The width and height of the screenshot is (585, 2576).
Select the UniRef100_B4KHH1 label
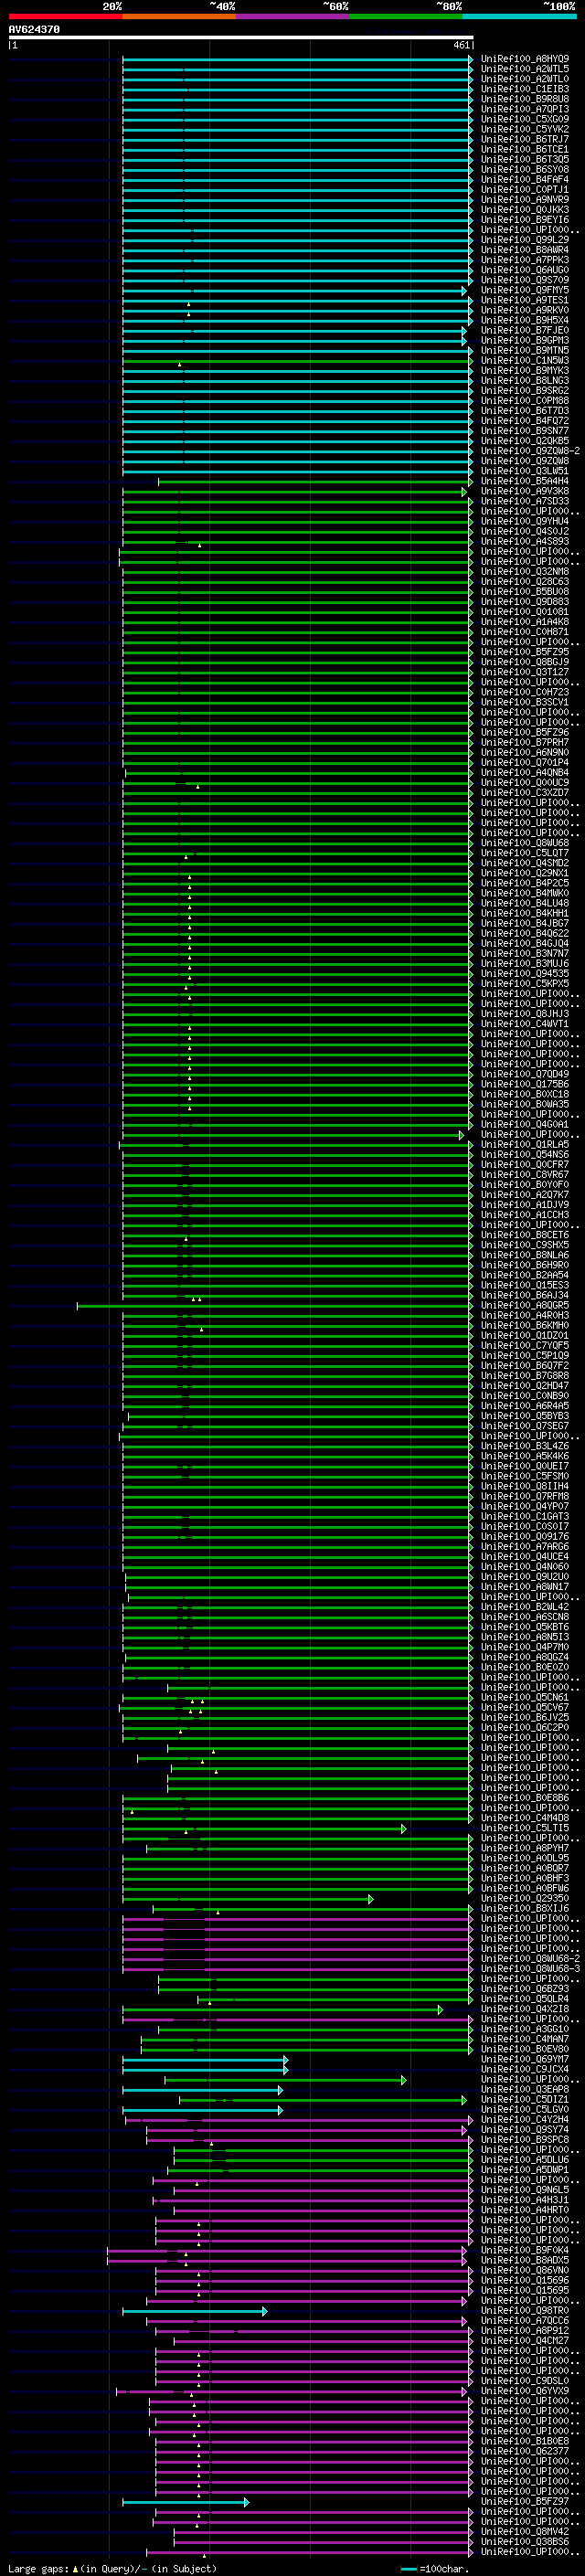(x=525, y=913)
